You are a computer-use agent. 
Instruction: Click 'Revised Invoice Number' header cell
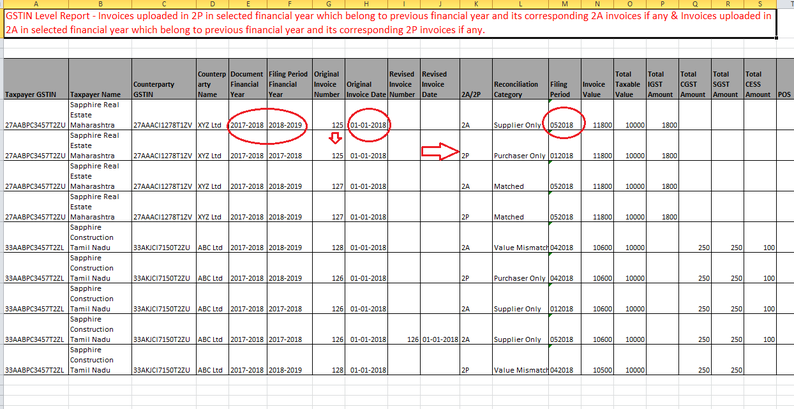pyautogui.click(x=403, y=78)
